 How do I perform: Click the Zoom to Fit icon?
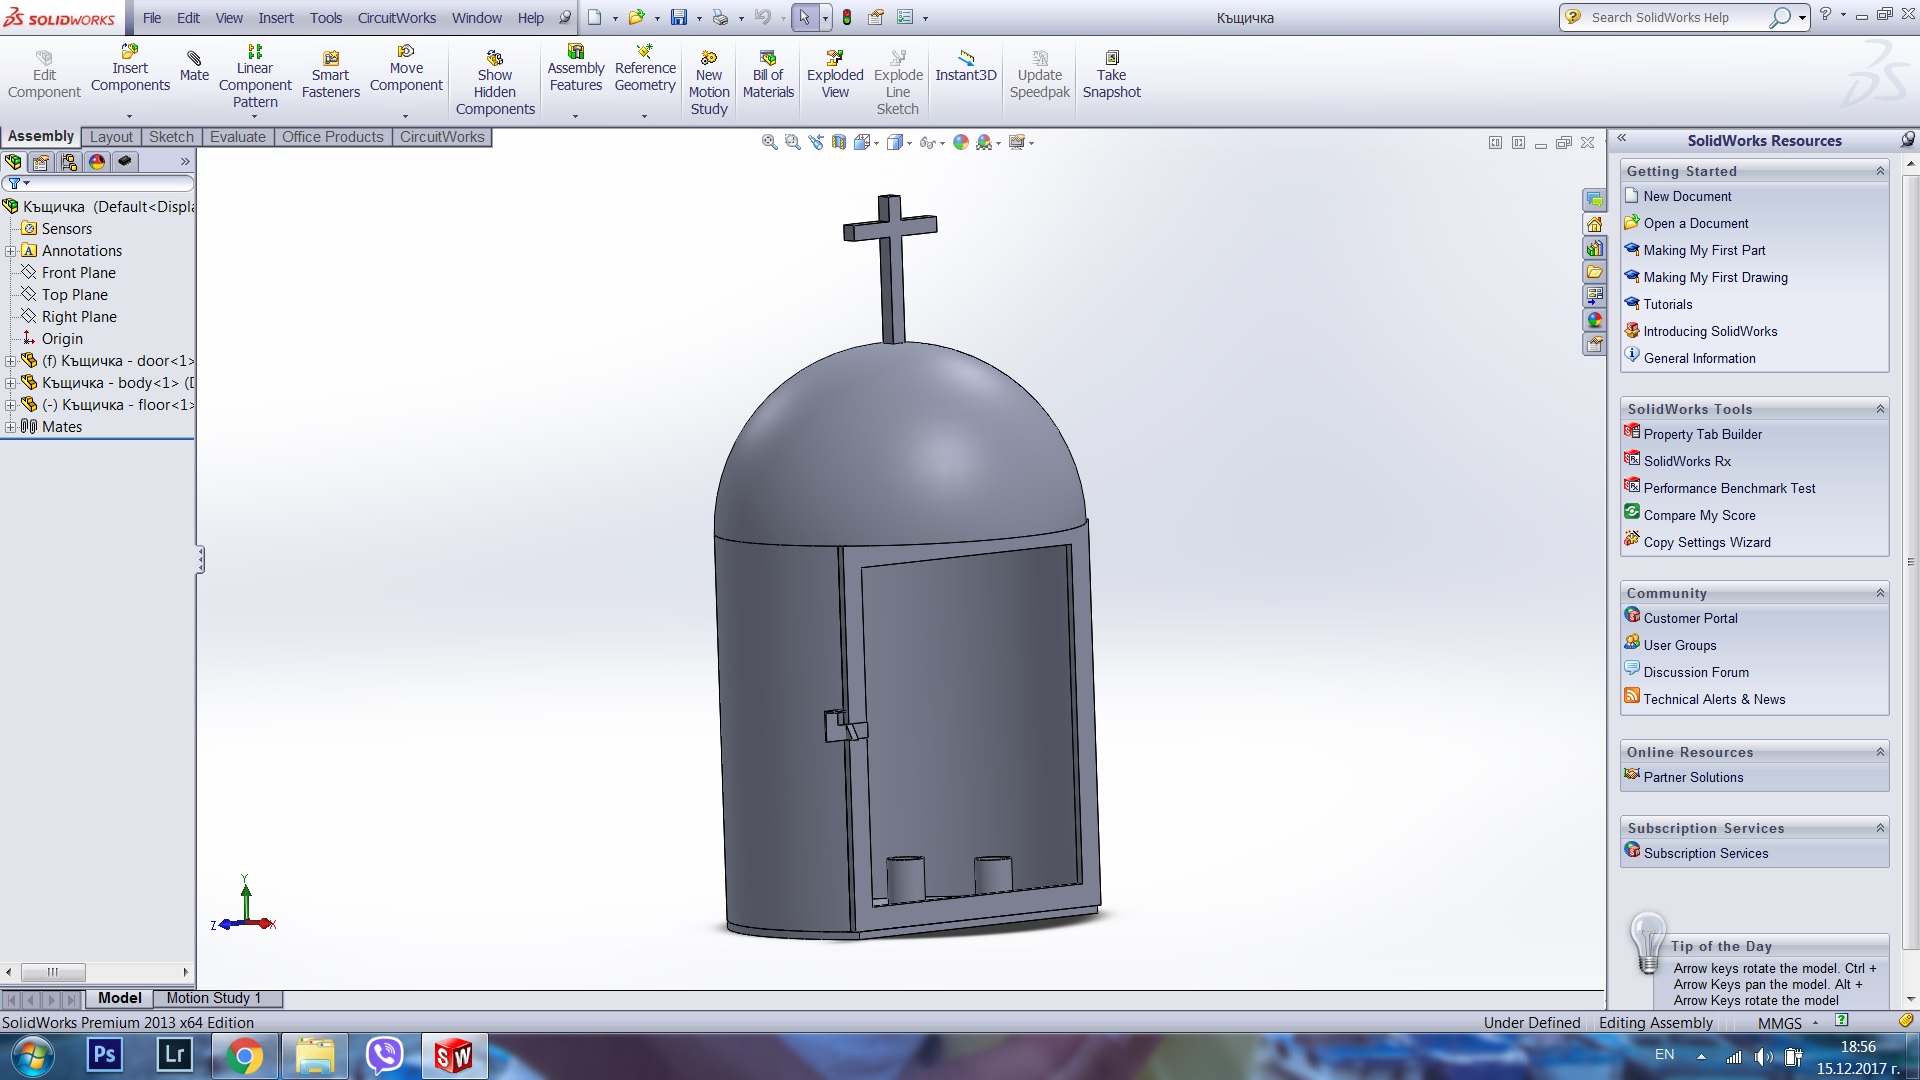[769, 143]
